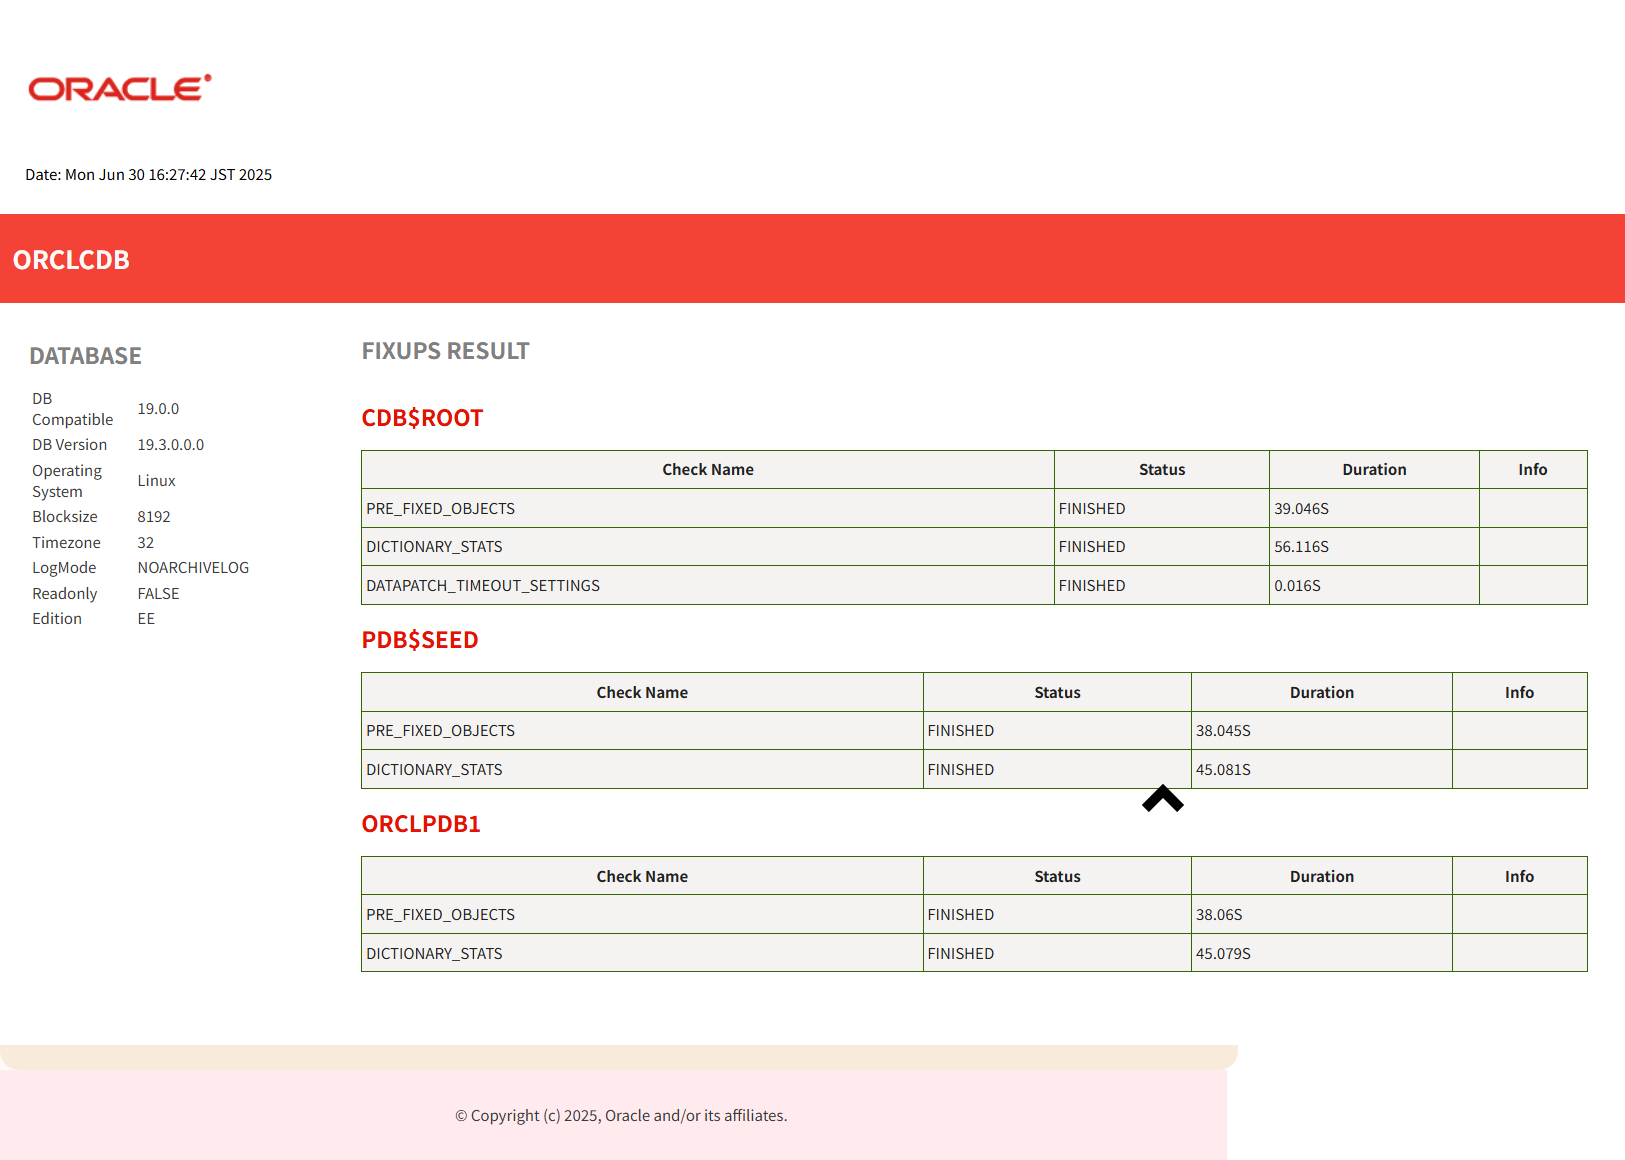Screen dimensions: 1625x1160
Task: Click the FIXUPS RESULT heading
Action: [445, 350]
